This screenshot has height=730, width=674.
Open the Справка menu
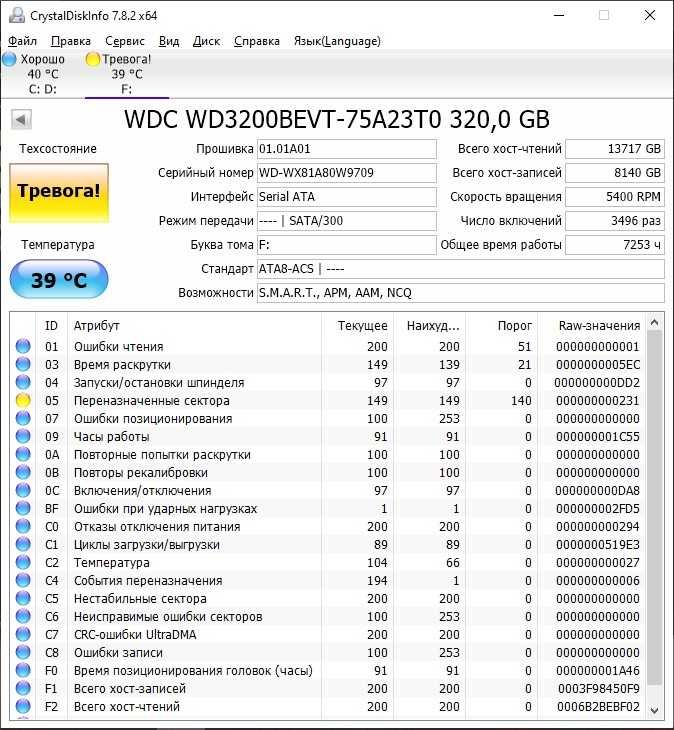point(256,41)
